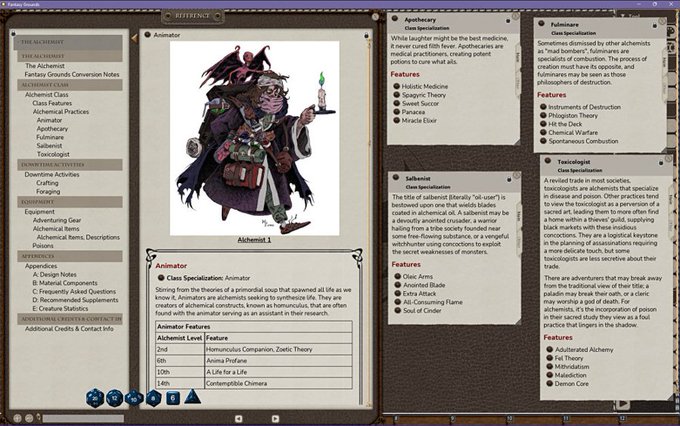The width and height of the screenshot is (680, 426).
Task: Collapse APPENDICES section header
Action: click(x=69, y=256)
